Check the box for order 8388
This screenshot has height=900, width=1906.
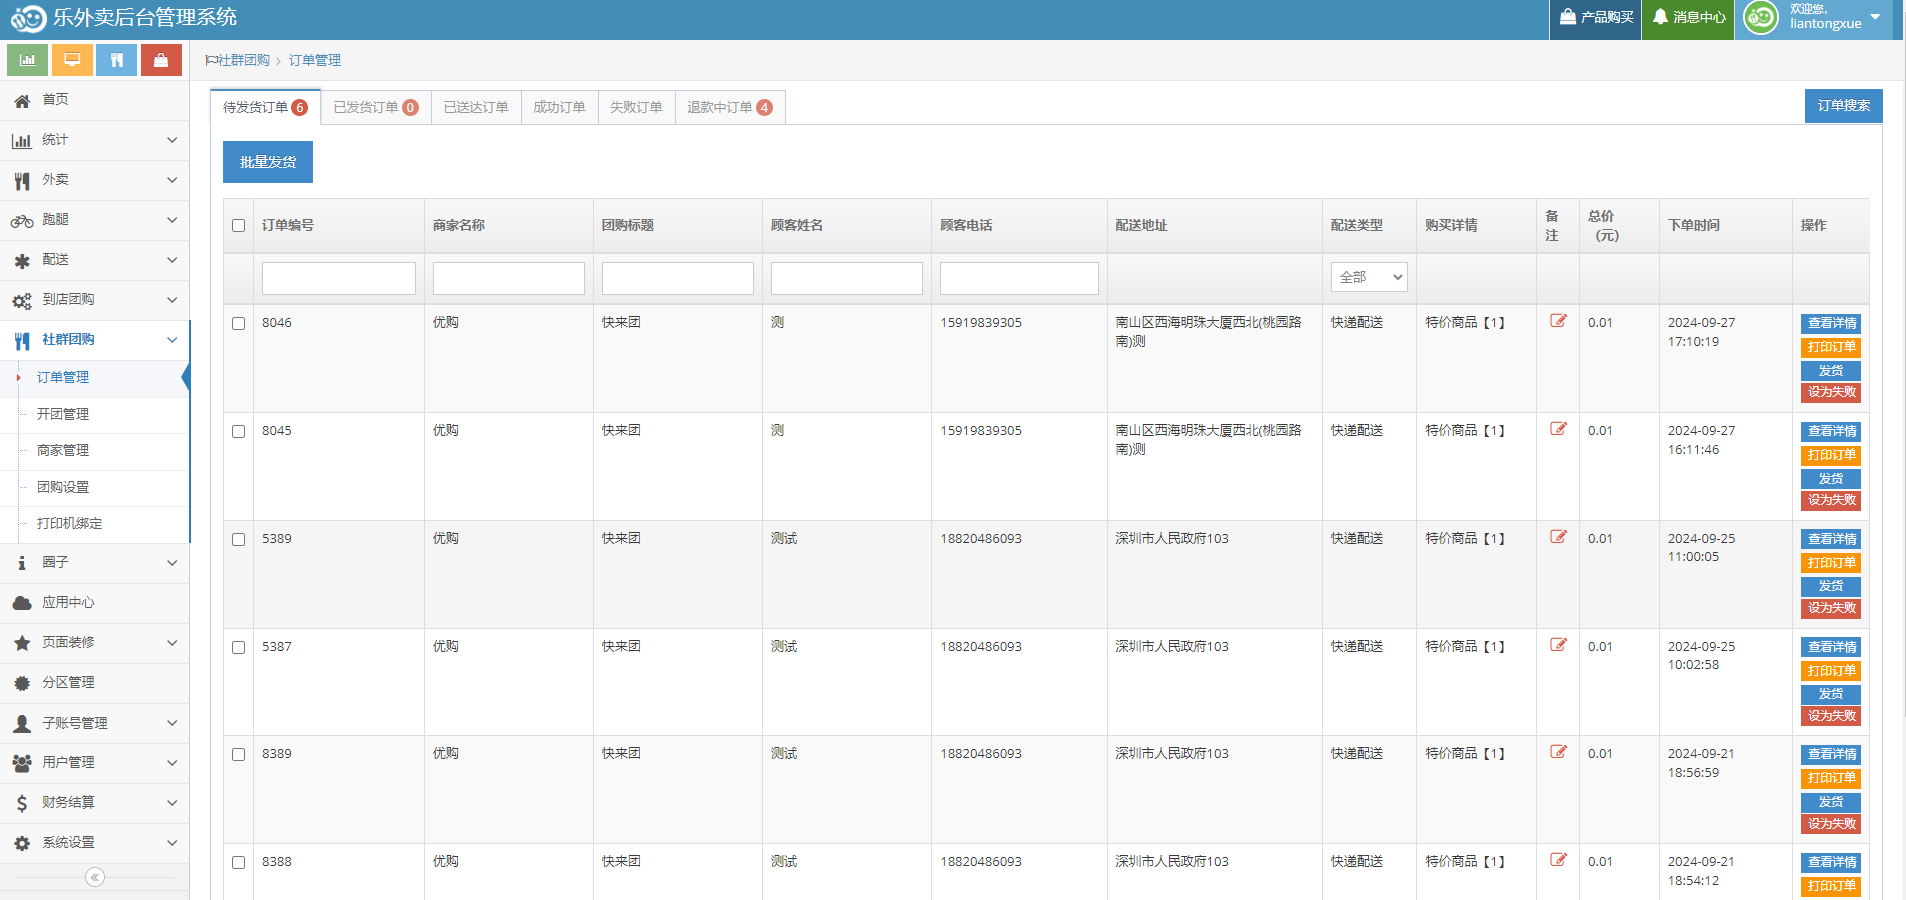[238, 863]
